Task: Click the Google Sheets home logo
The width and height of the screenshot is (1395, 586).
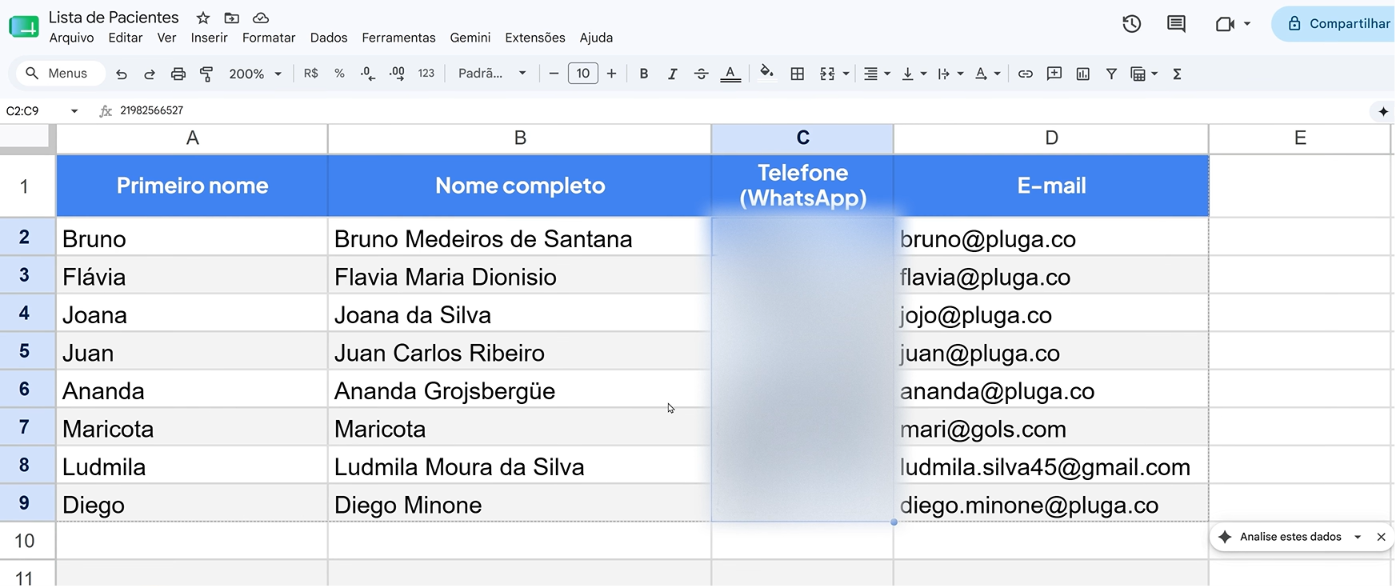Action: pos(23,25)
